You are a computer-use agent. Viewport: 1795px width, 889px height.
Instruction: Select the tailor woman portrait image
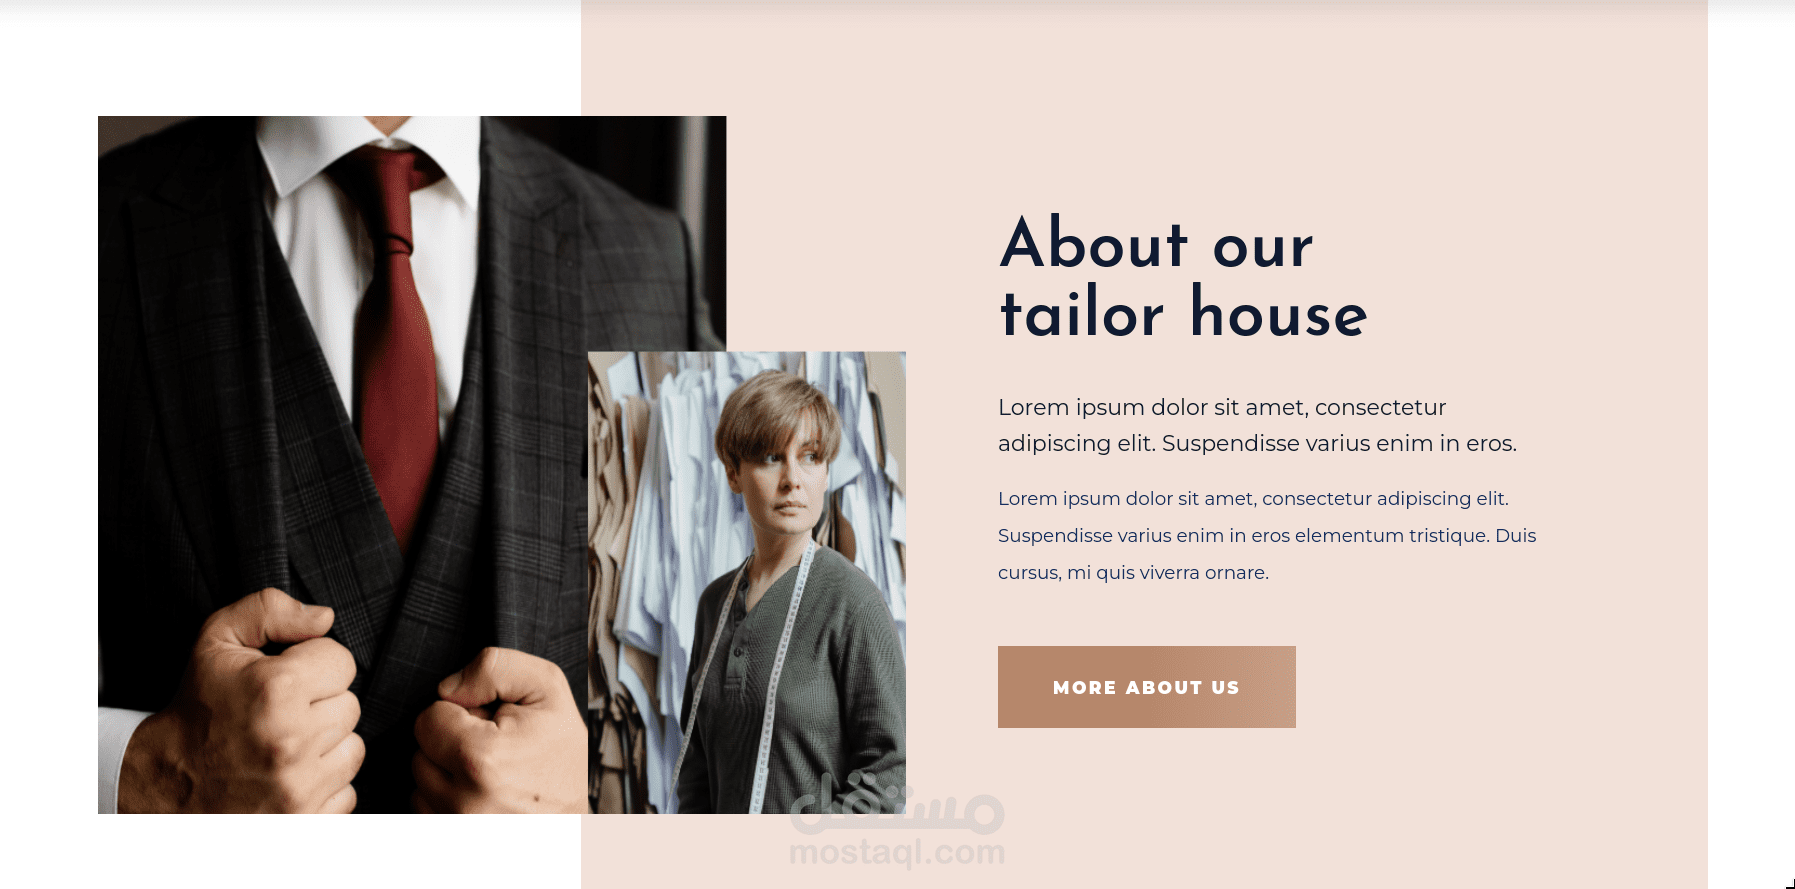pos(747,582)
